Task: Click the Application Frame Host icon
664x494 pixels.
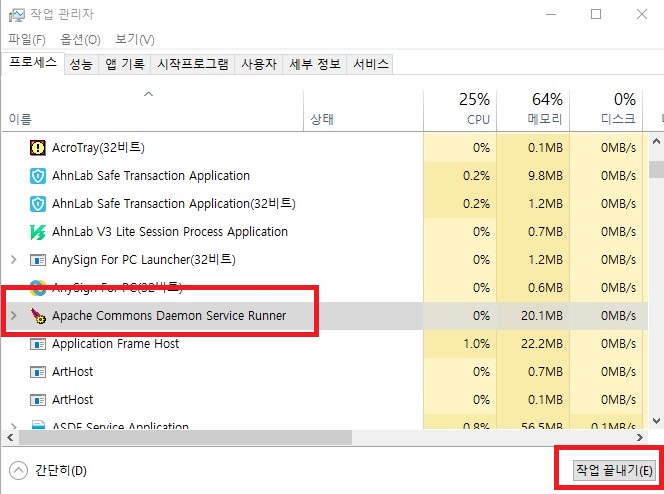Action: coord(38,344)
